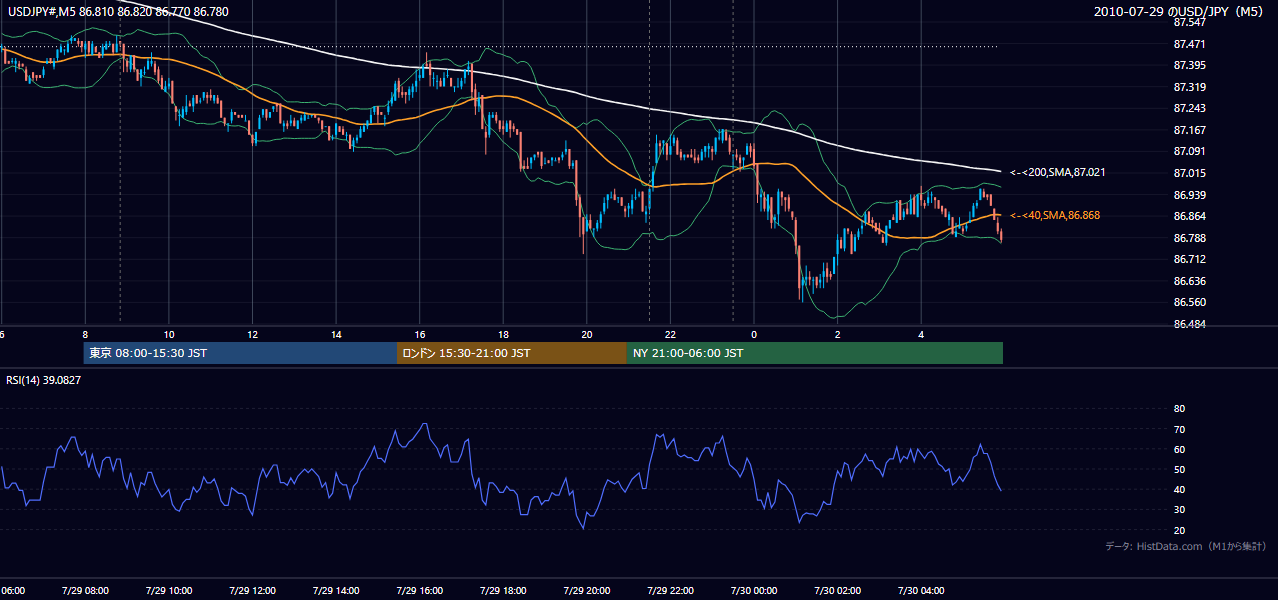Click the 7/29 22:00 time axis label
1278x600 pixels.
pos(670,590)
